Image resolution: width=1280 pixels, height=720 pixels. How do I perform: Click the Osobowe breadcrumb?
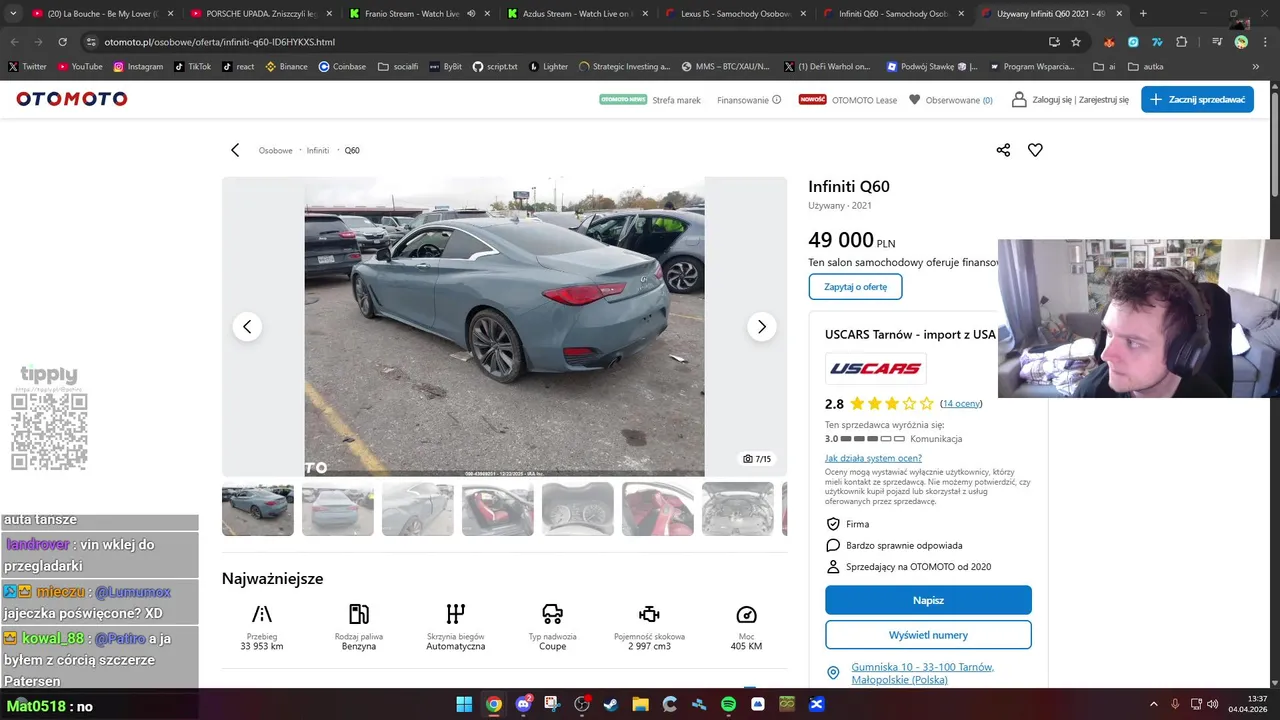(x=276, y=150)
